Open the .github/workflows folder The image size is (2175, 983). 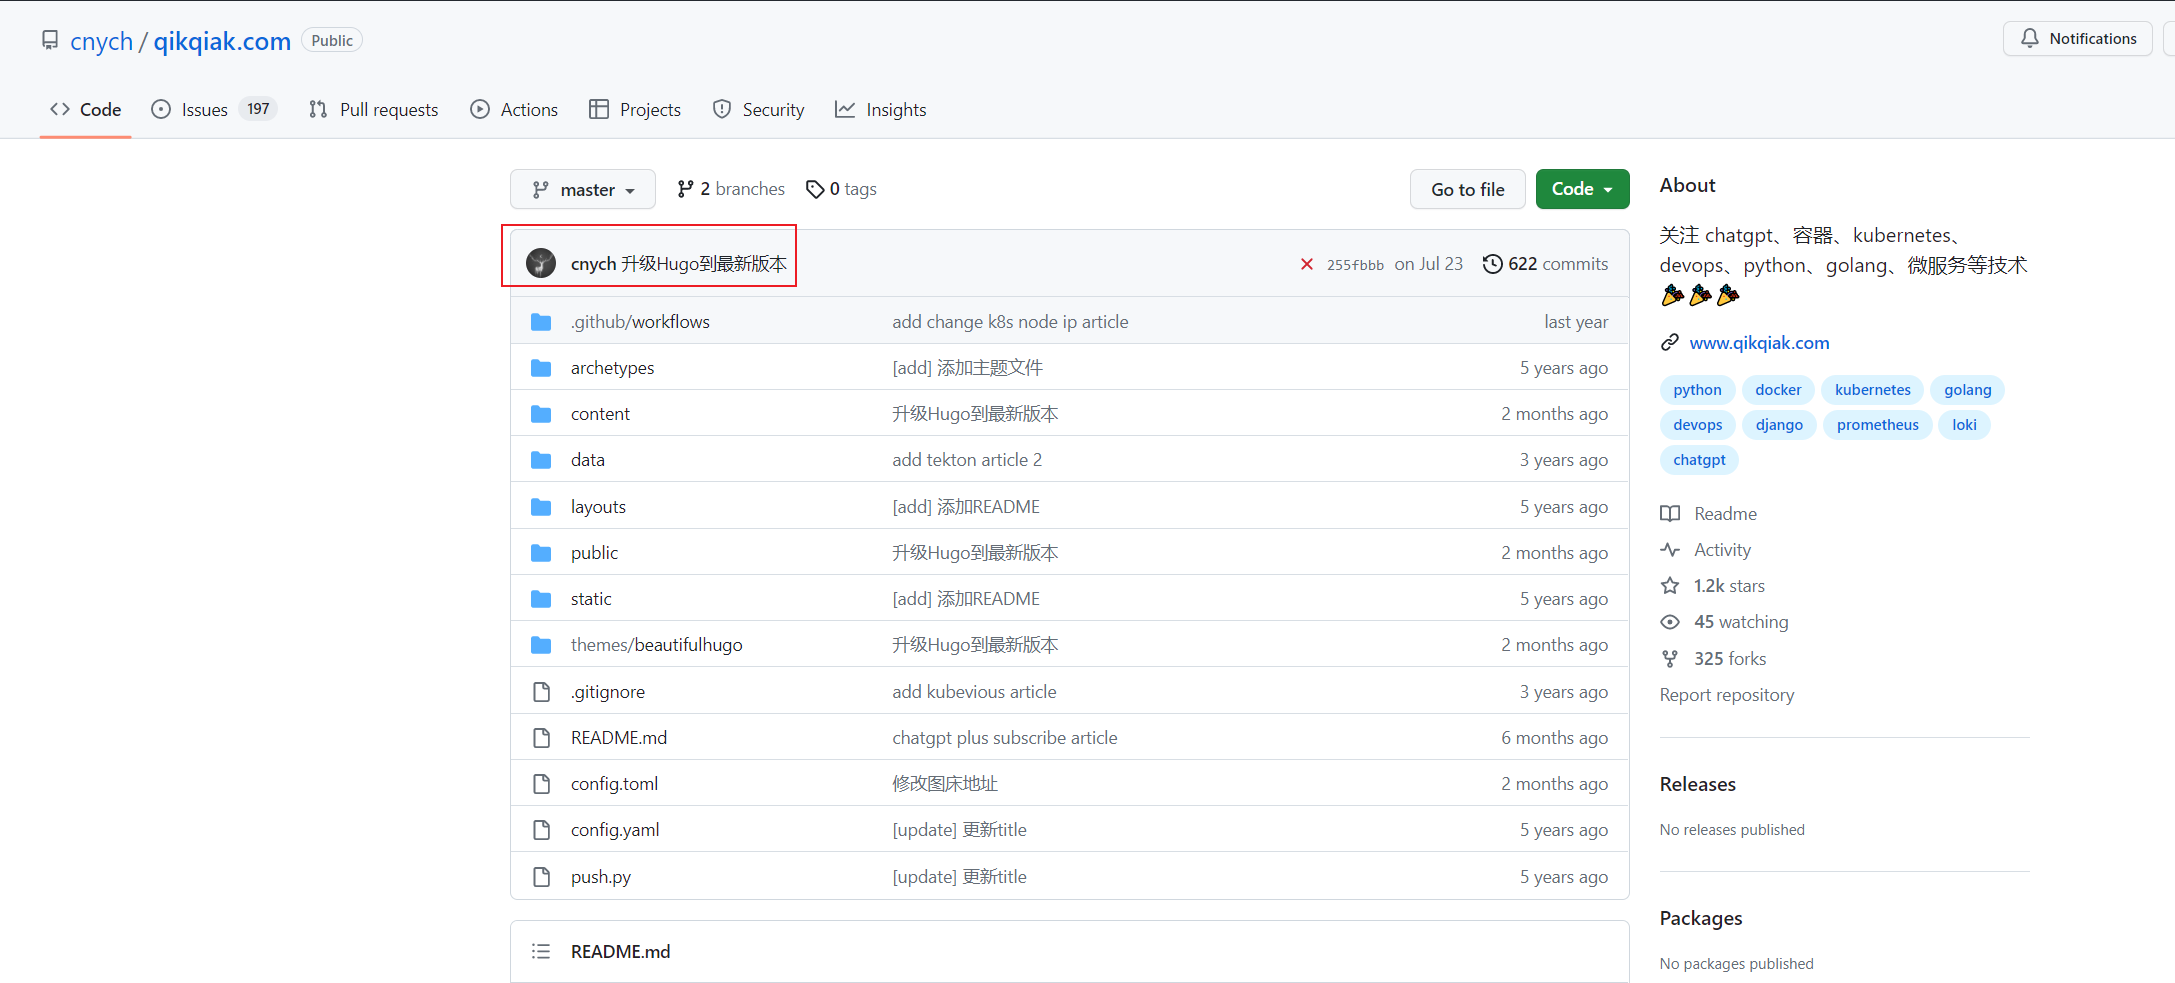[x=640, y=322]
